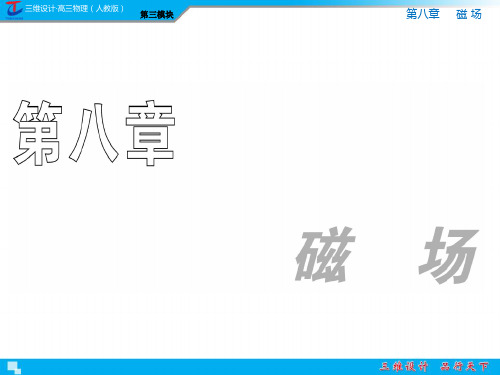Click the large outlined character 八
Viewport: 500px width, 375px height.
pos(94,133)
